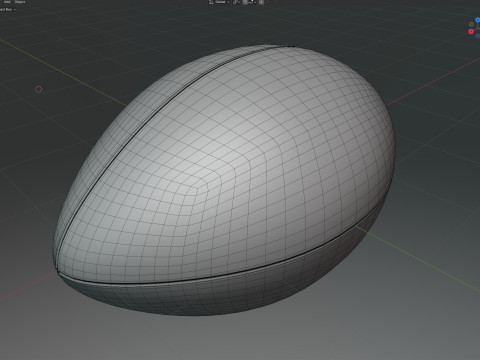Toggle proportional editing button
Image resolution: width=480 pixels, height=360 pixels.
(x=261, y=2)
